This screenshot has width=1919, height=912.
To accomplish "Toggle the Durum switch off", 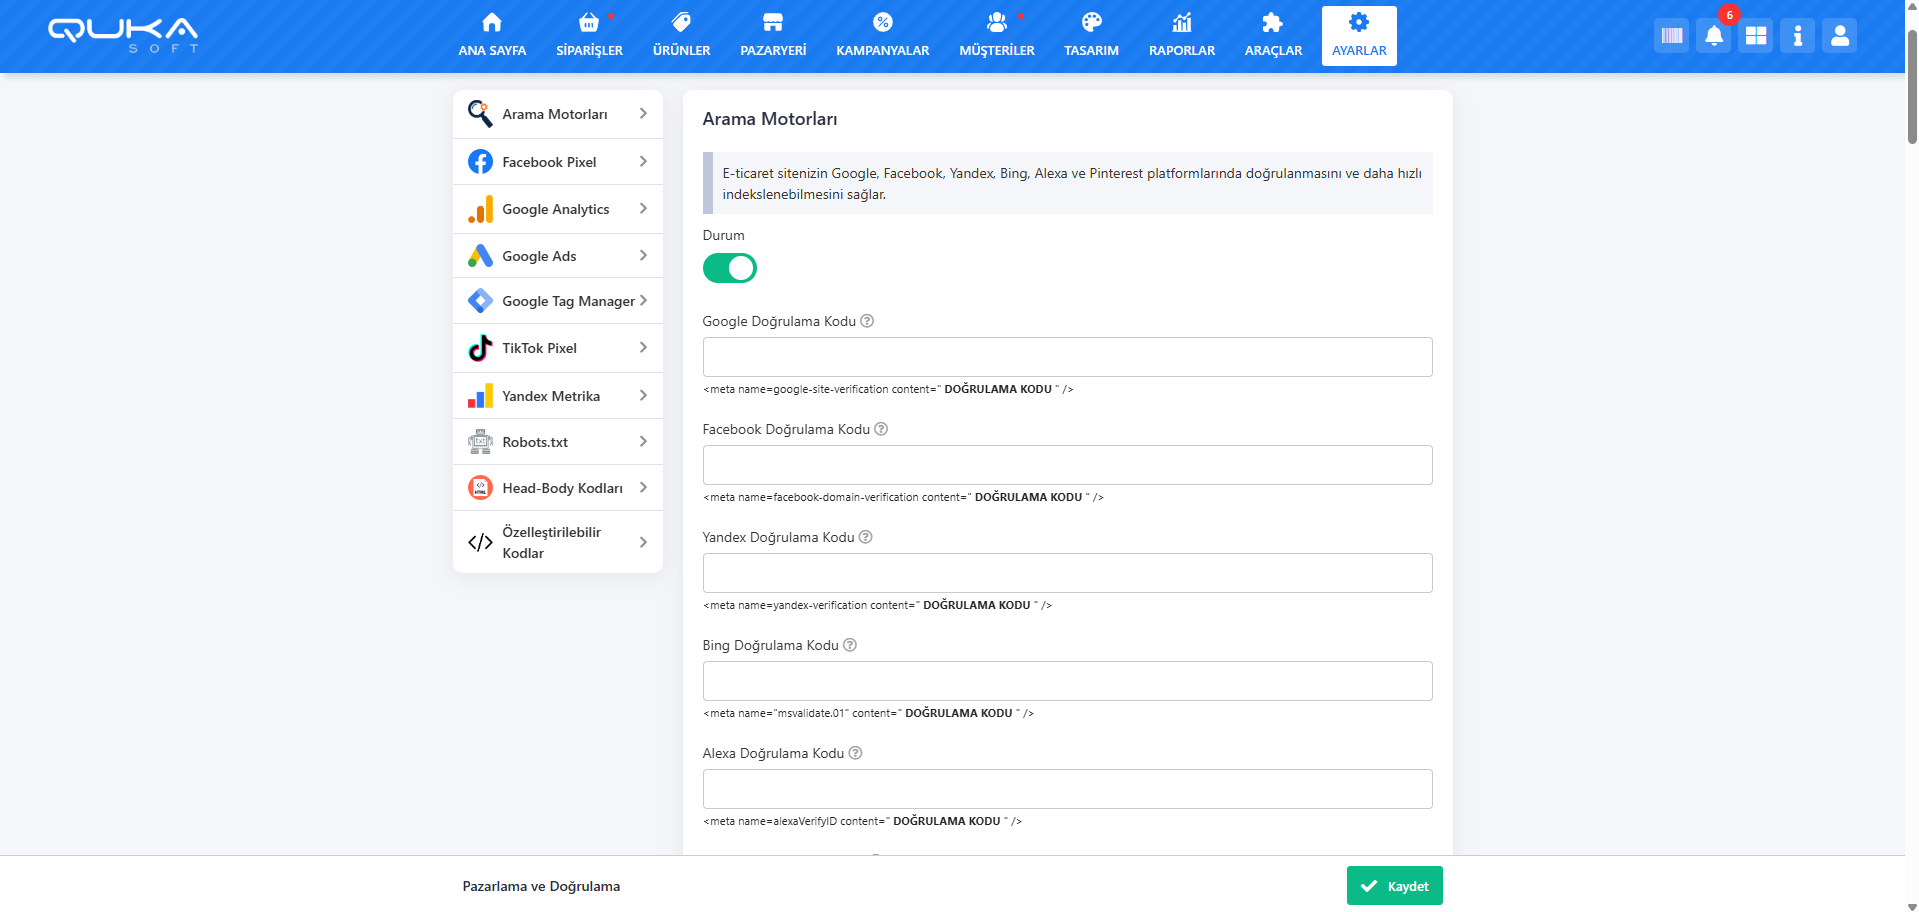I will pos(730,268).
